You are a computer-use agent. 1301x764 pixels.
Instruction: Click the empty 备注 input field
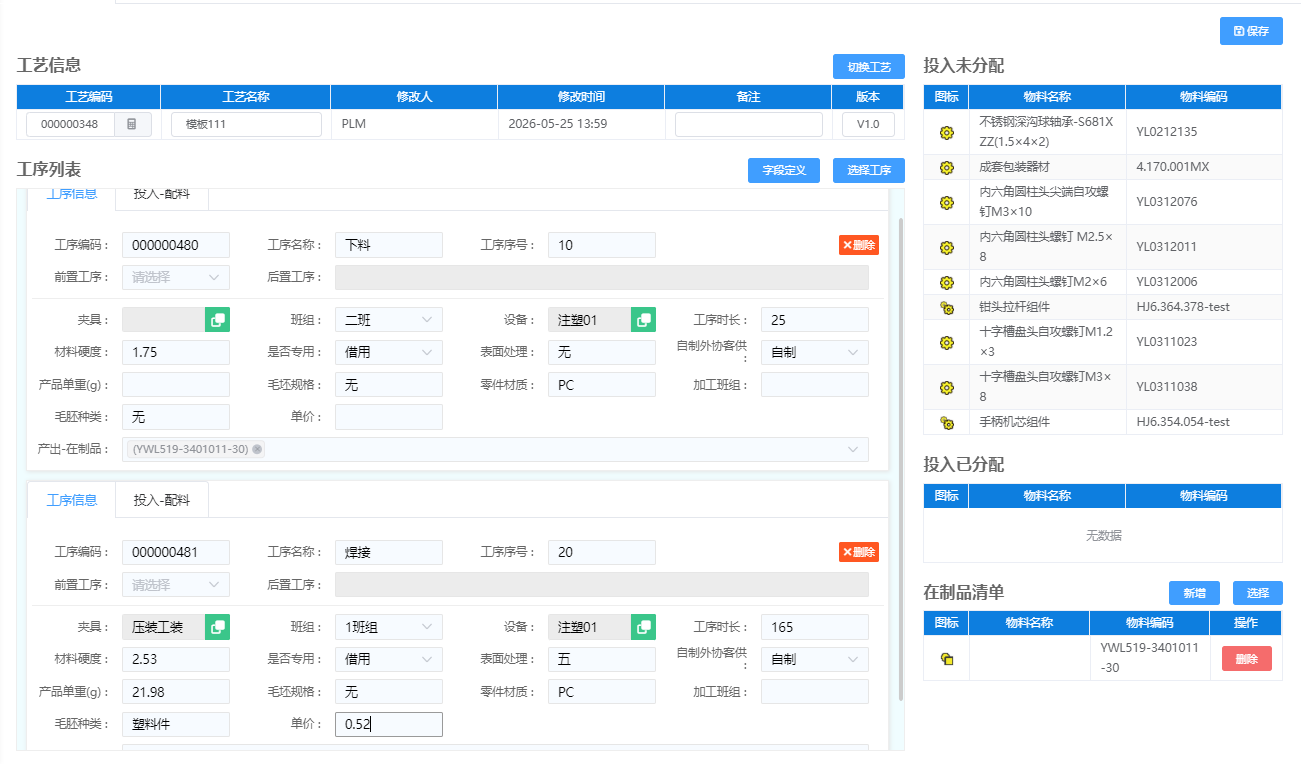coord(749,124)
